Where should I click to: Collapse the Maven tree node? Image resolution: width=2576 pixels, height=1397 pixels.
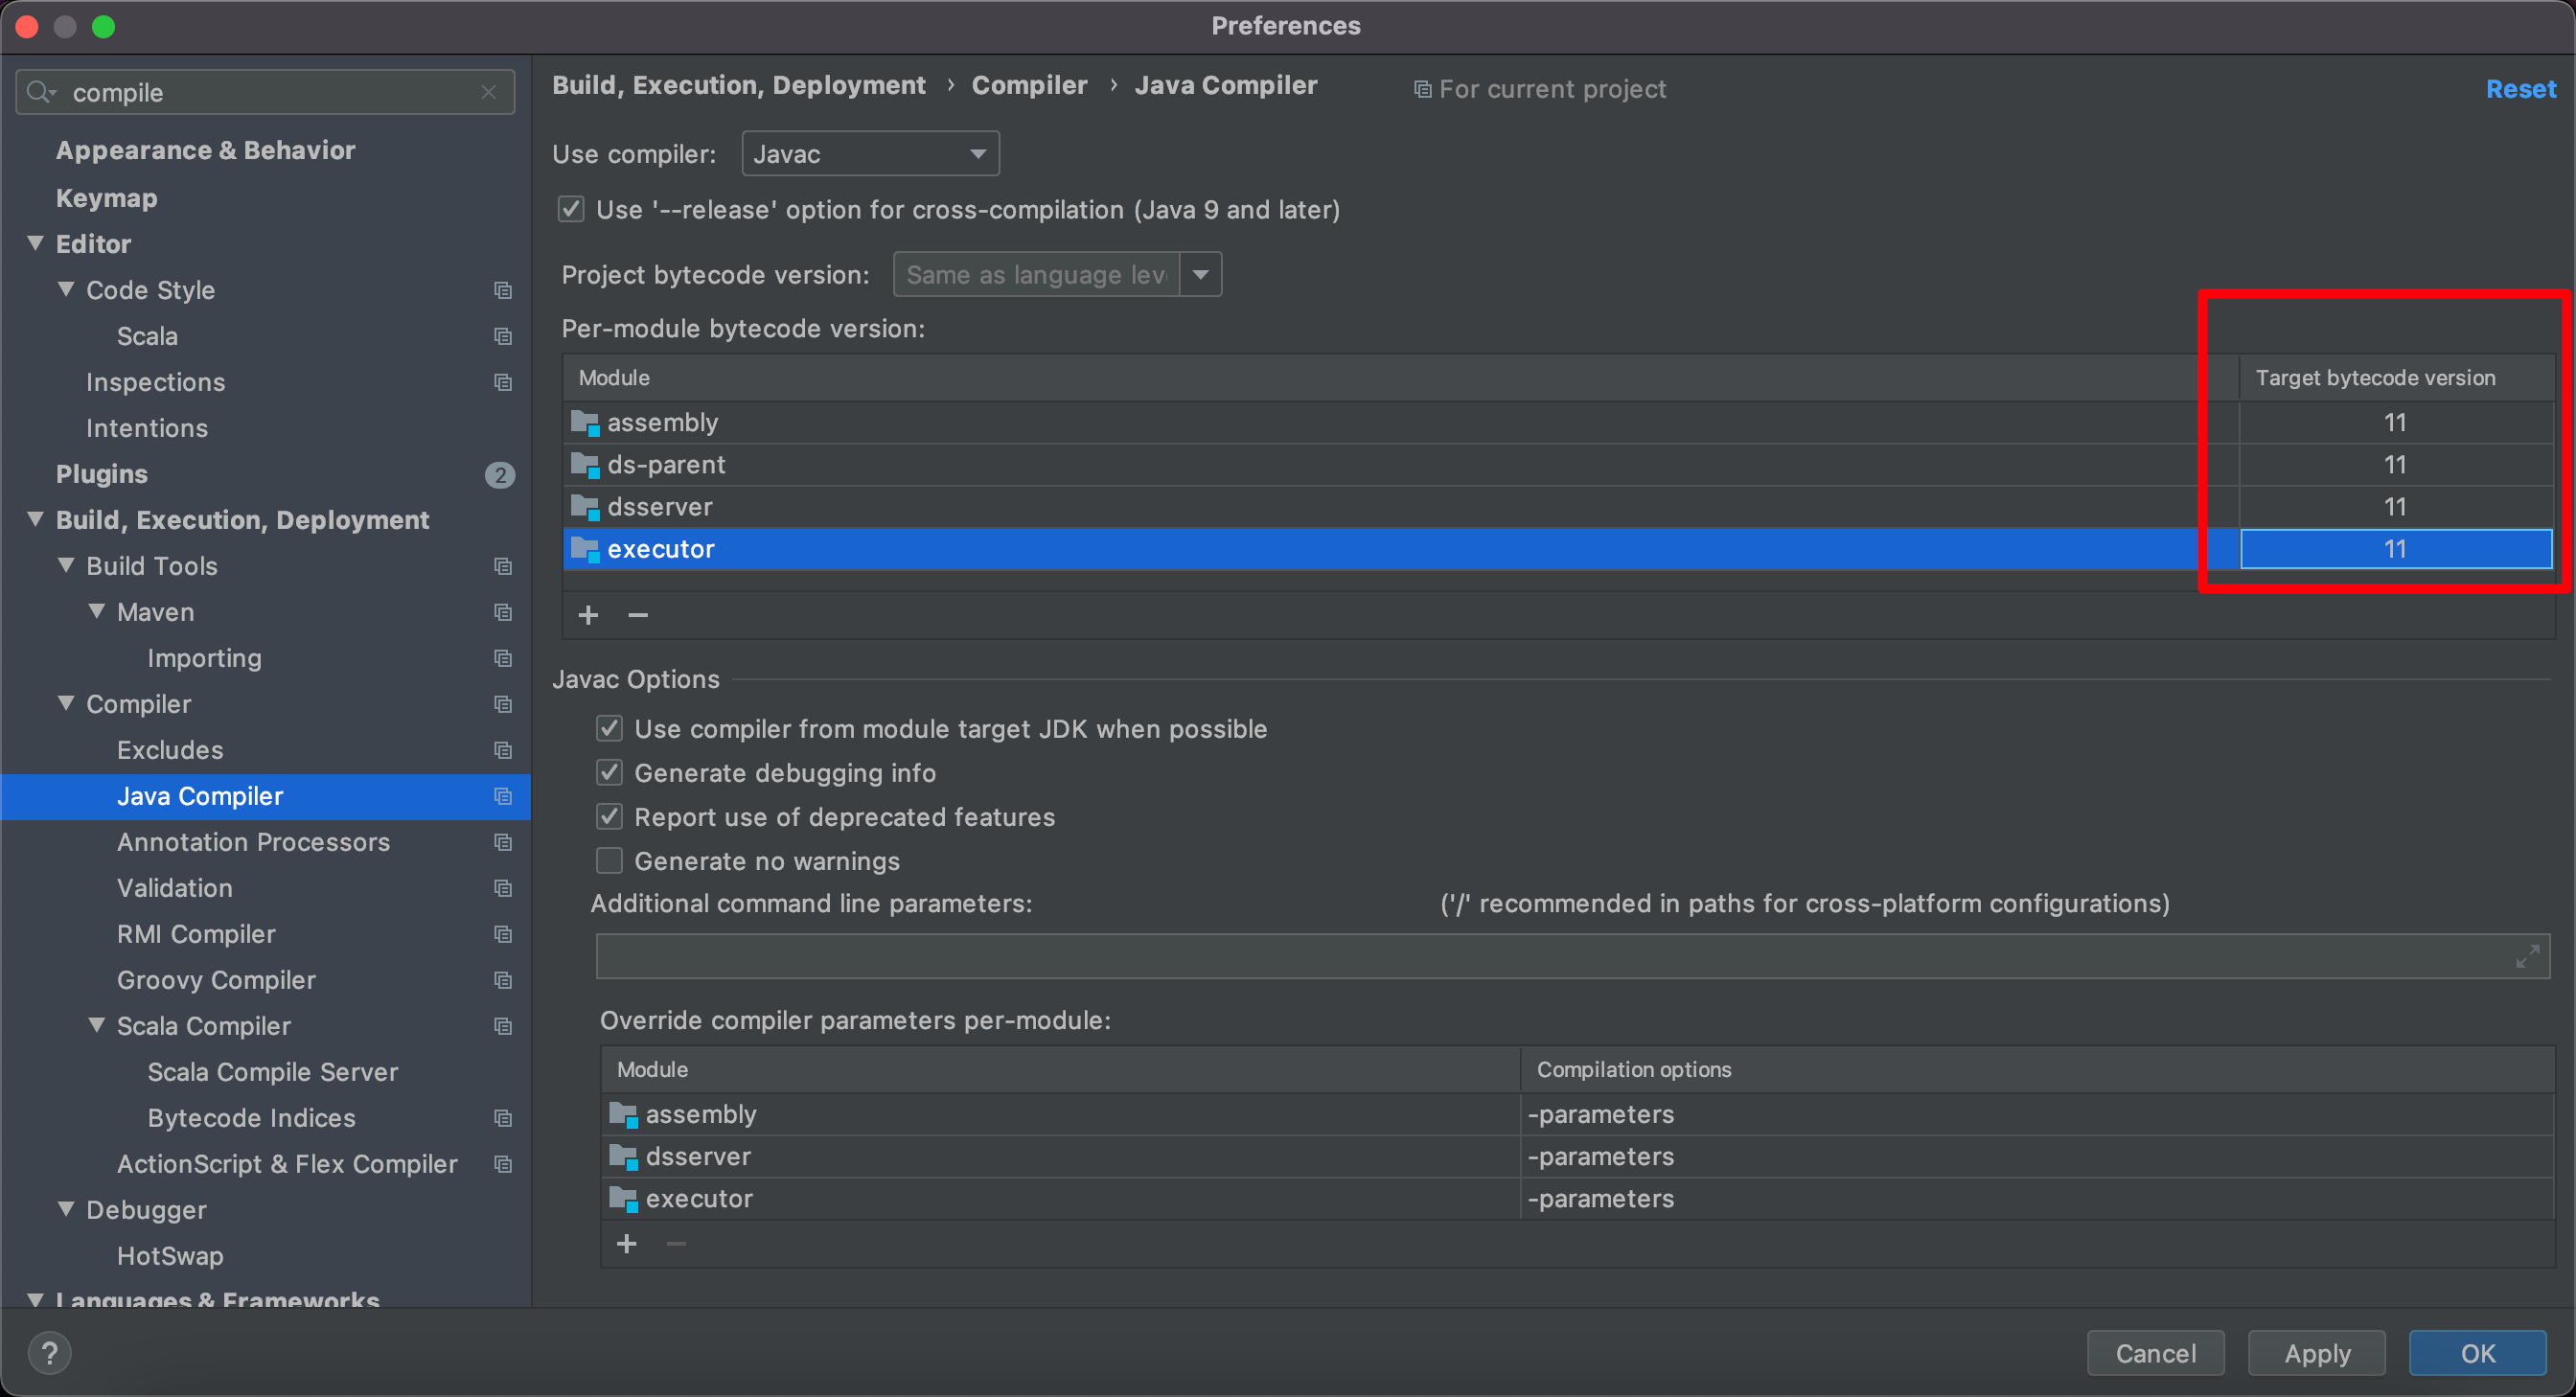click(97, 611)
